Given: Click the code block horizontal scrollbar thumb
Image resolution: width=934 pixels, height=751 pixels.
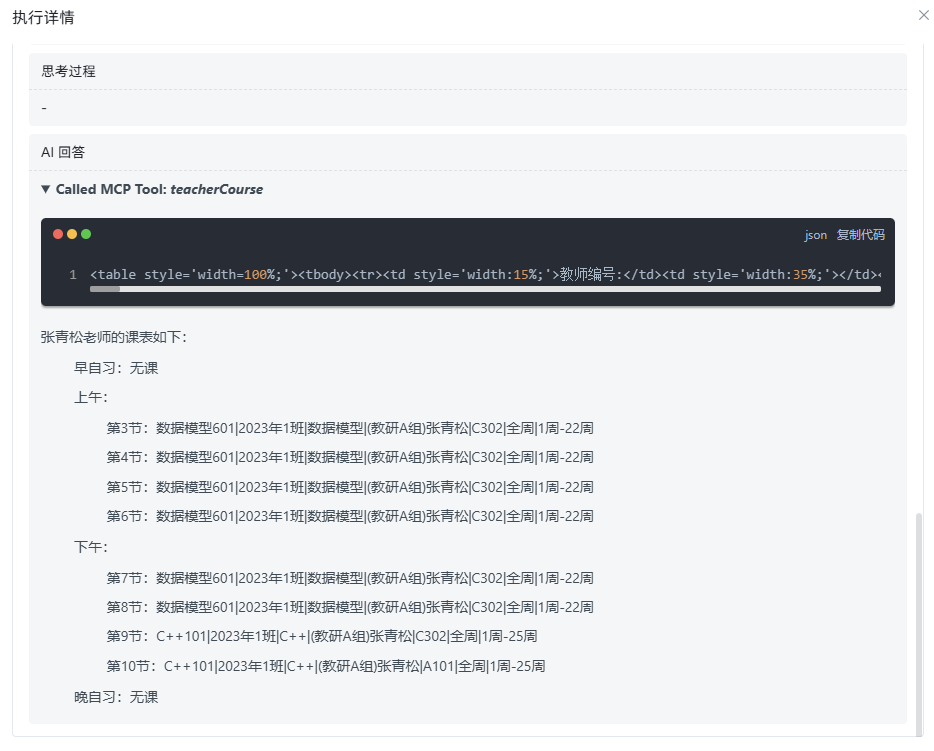Looking at the screenshot, I should [x=105, y=289].
